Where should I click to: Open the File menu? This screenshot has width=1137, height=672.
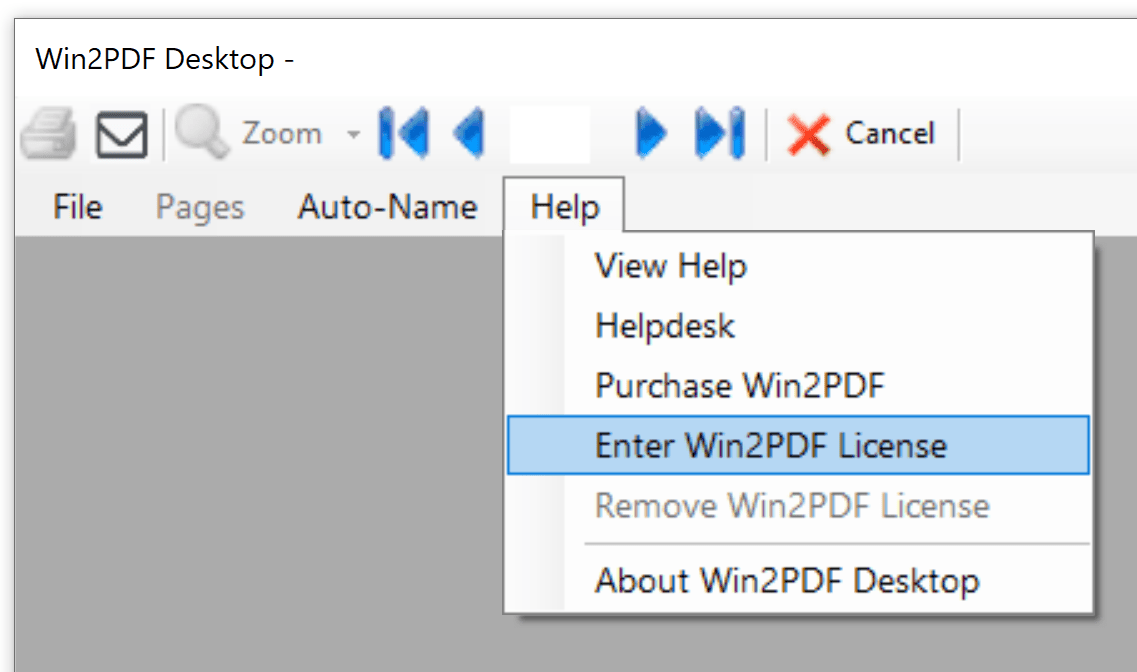pos(78,207)
